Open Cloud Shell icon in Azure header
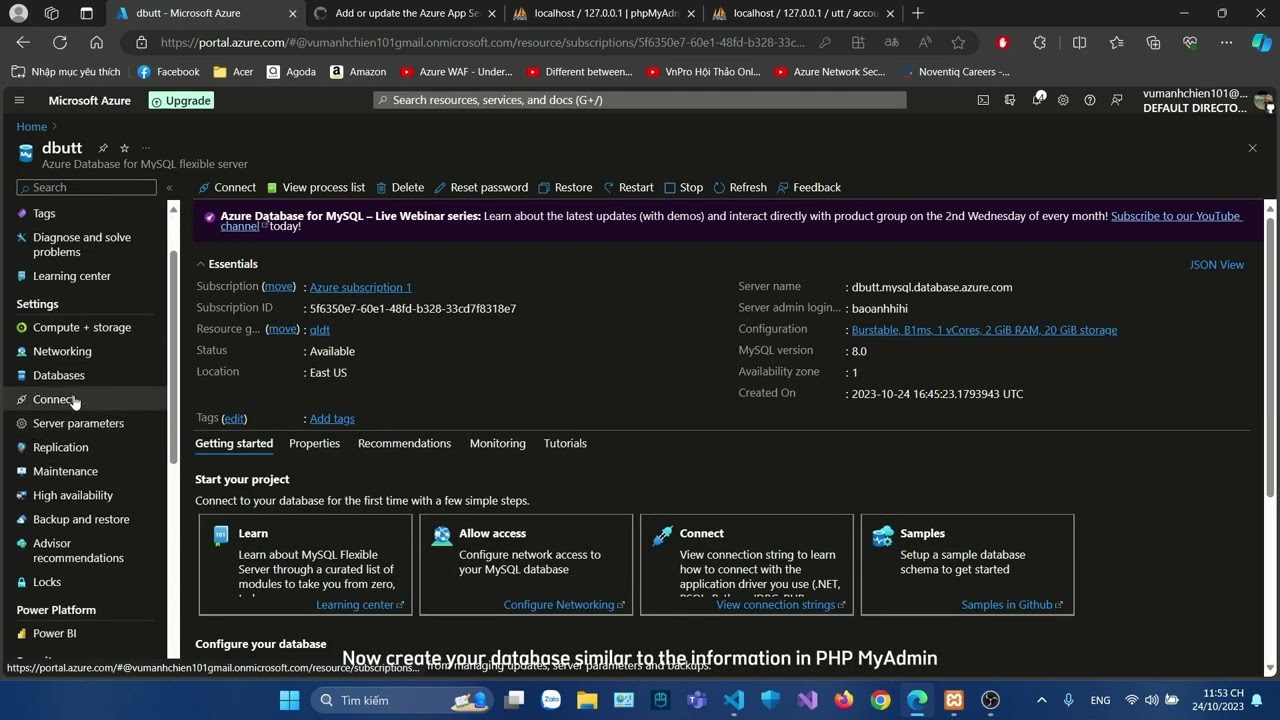The image size is (1280, 720). click(x=983, y=100)
